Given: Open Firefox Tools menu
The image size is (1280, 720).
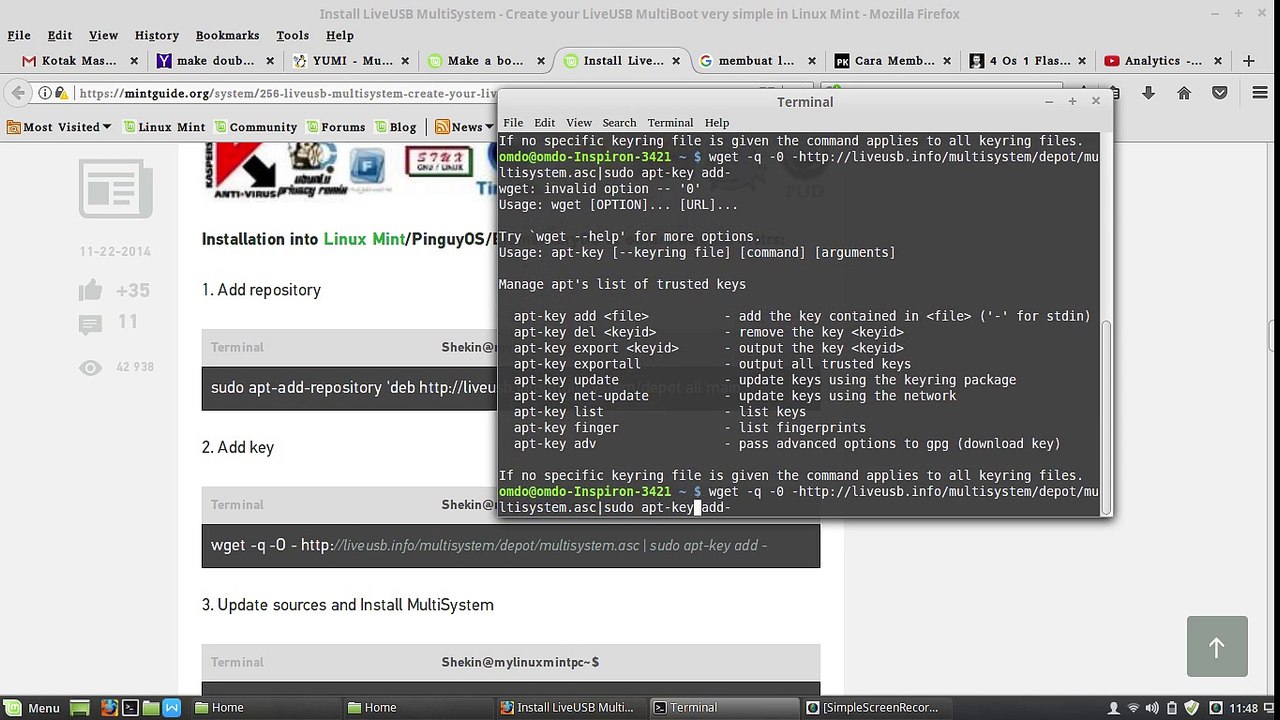Looking at the screenshot, I should [292, 35].
